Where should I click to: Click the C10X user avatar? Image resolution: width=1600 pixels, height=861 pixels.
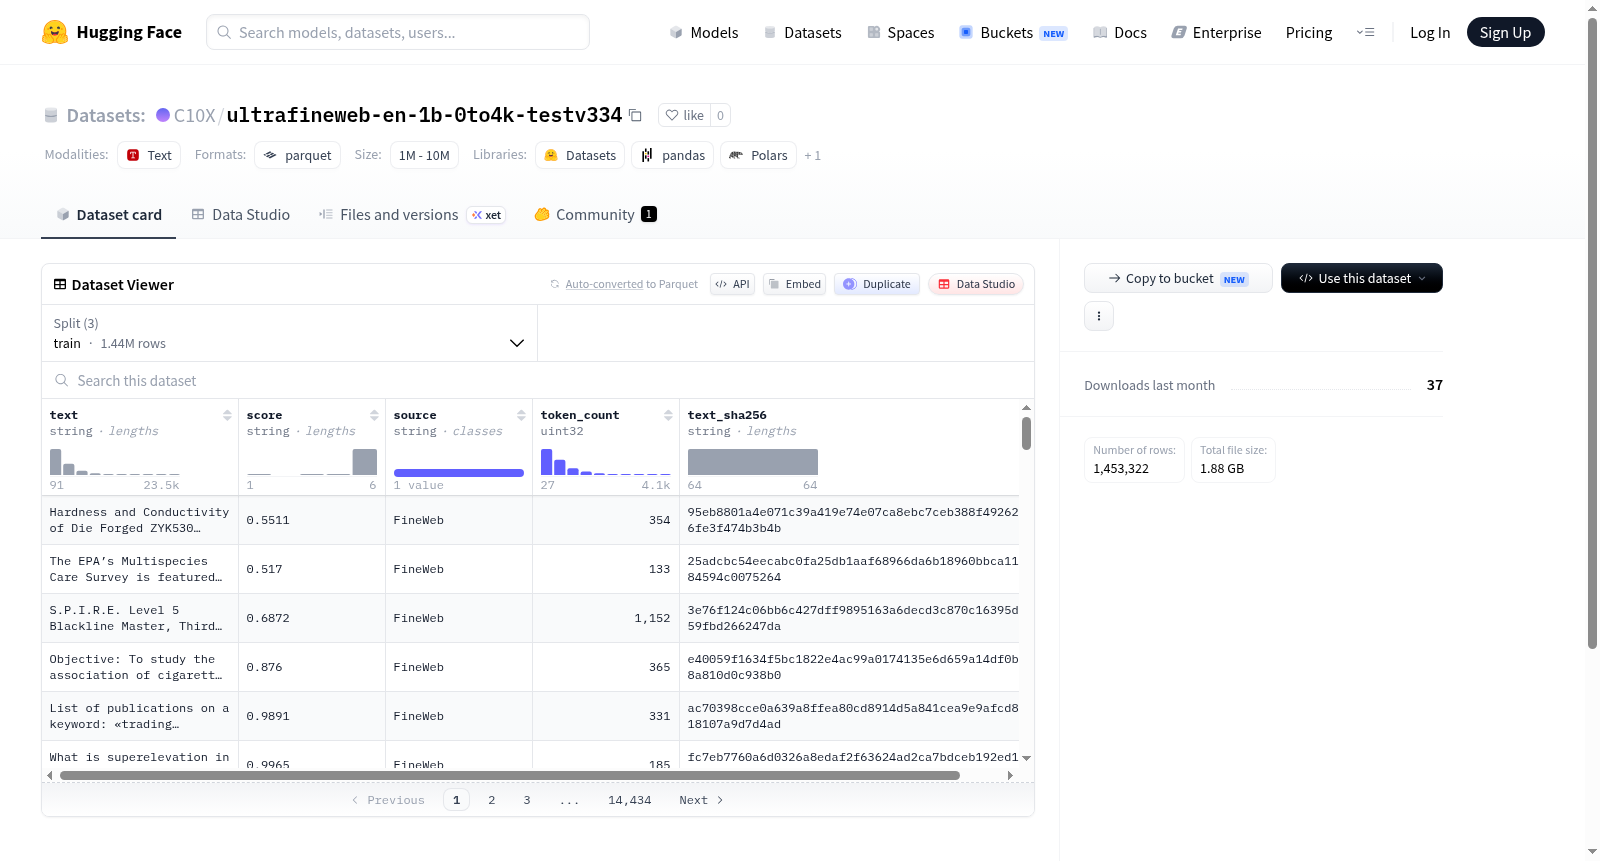click(163, 115)
